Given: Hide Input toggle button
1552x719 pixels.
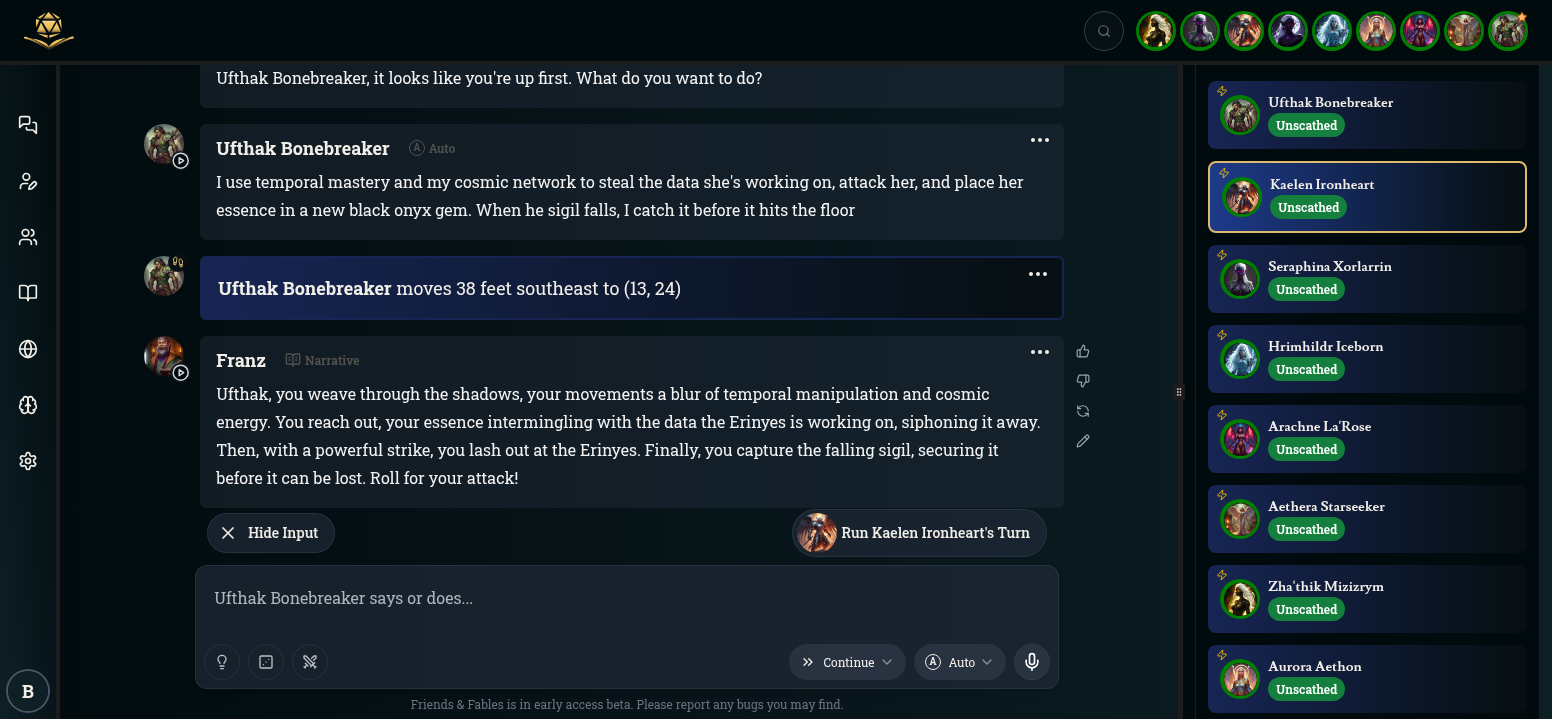Looking at the screenshot, I should click(271, 533).
